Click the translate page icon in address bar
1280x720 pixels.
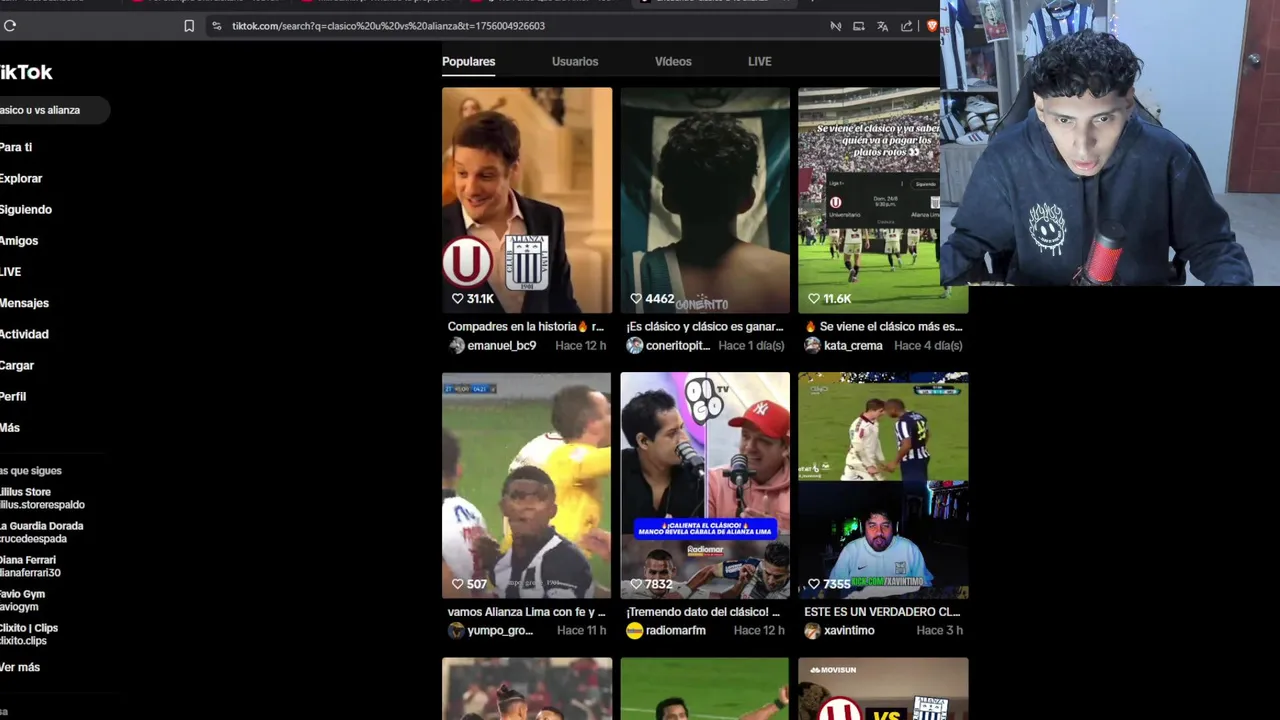pos(882,26)
